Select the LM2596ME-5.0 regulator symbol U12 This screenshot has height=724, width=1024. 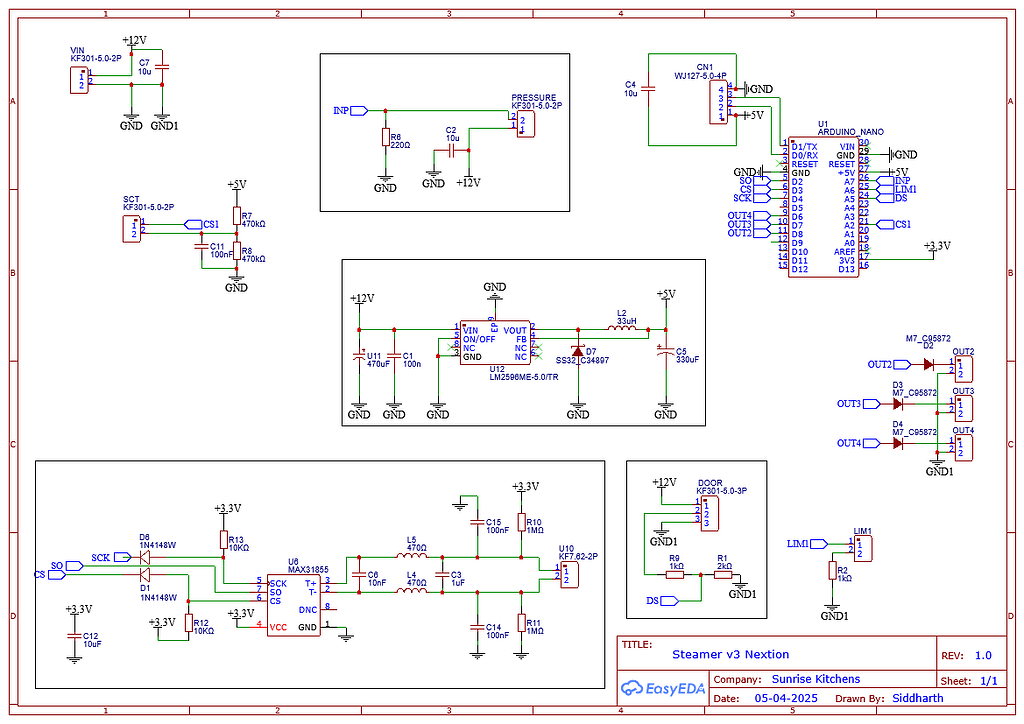(x=493, y=340)
